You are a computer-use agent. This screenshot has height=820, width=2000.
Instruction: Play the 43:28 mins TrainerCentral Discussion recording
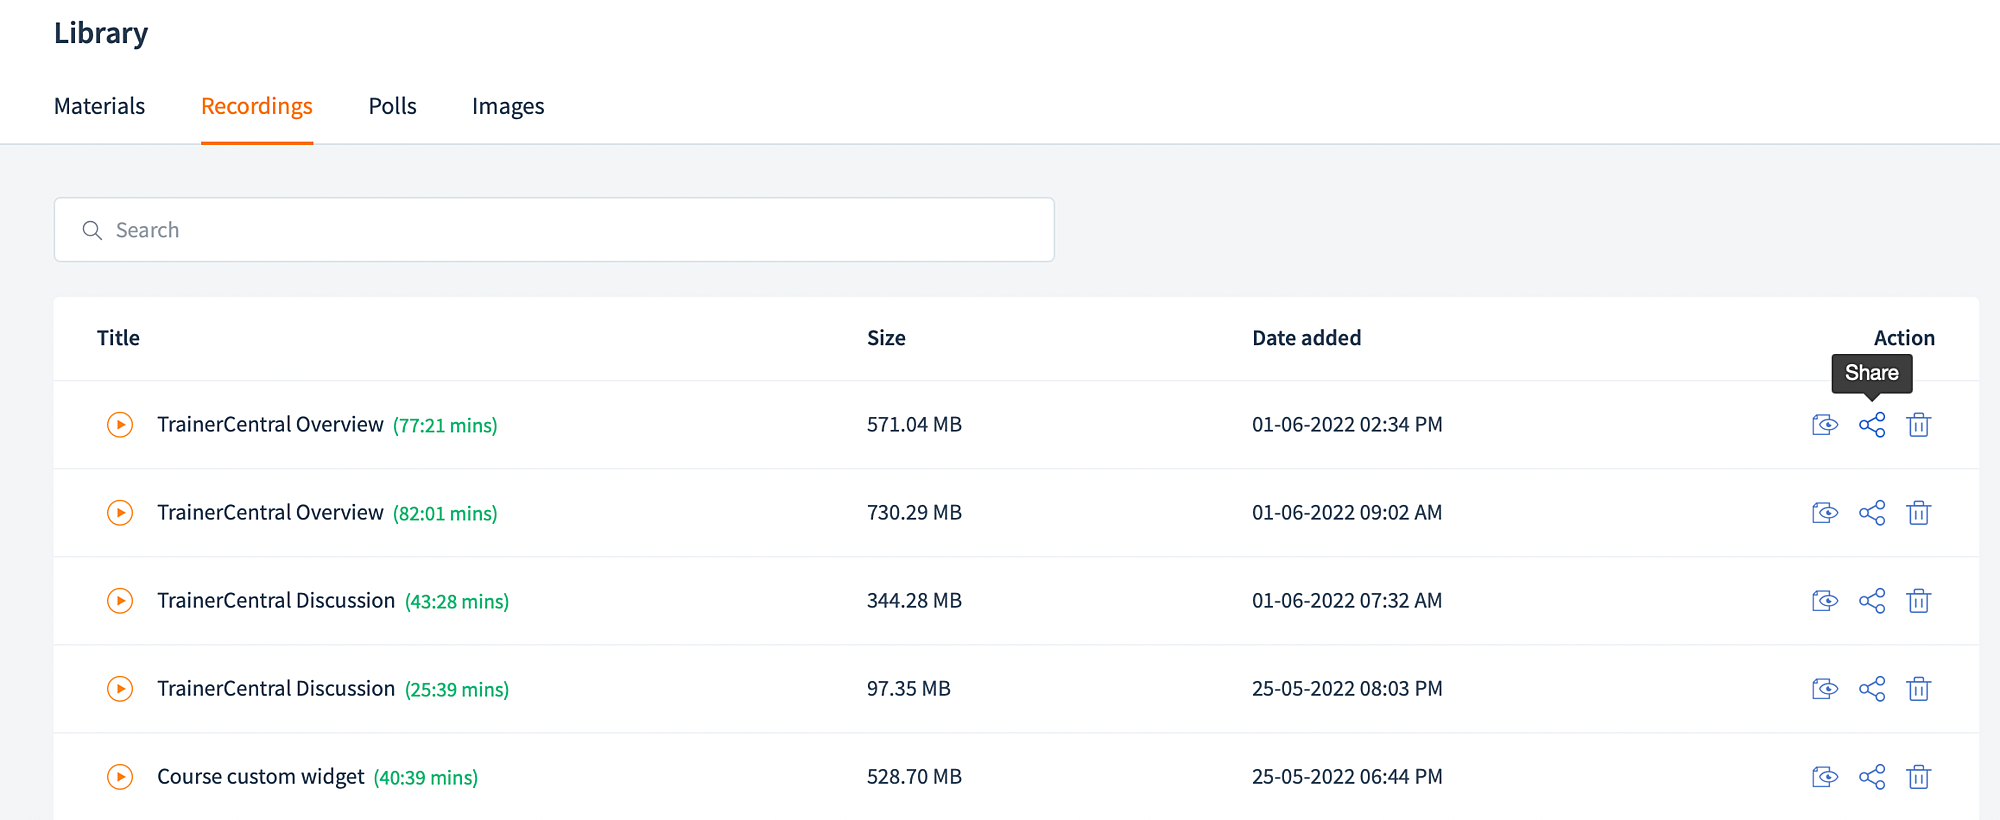[x=120, y=601]
